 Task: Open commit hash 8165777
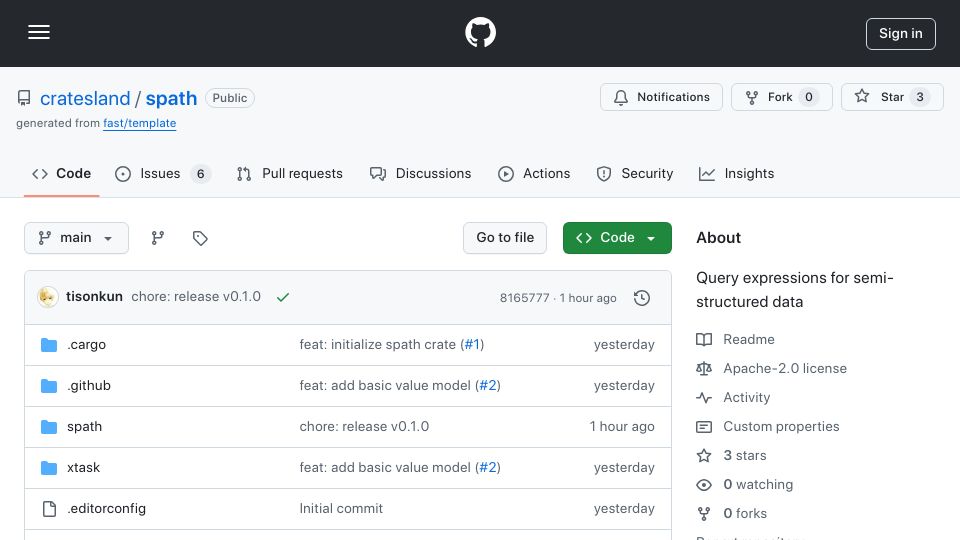[524, 298]
